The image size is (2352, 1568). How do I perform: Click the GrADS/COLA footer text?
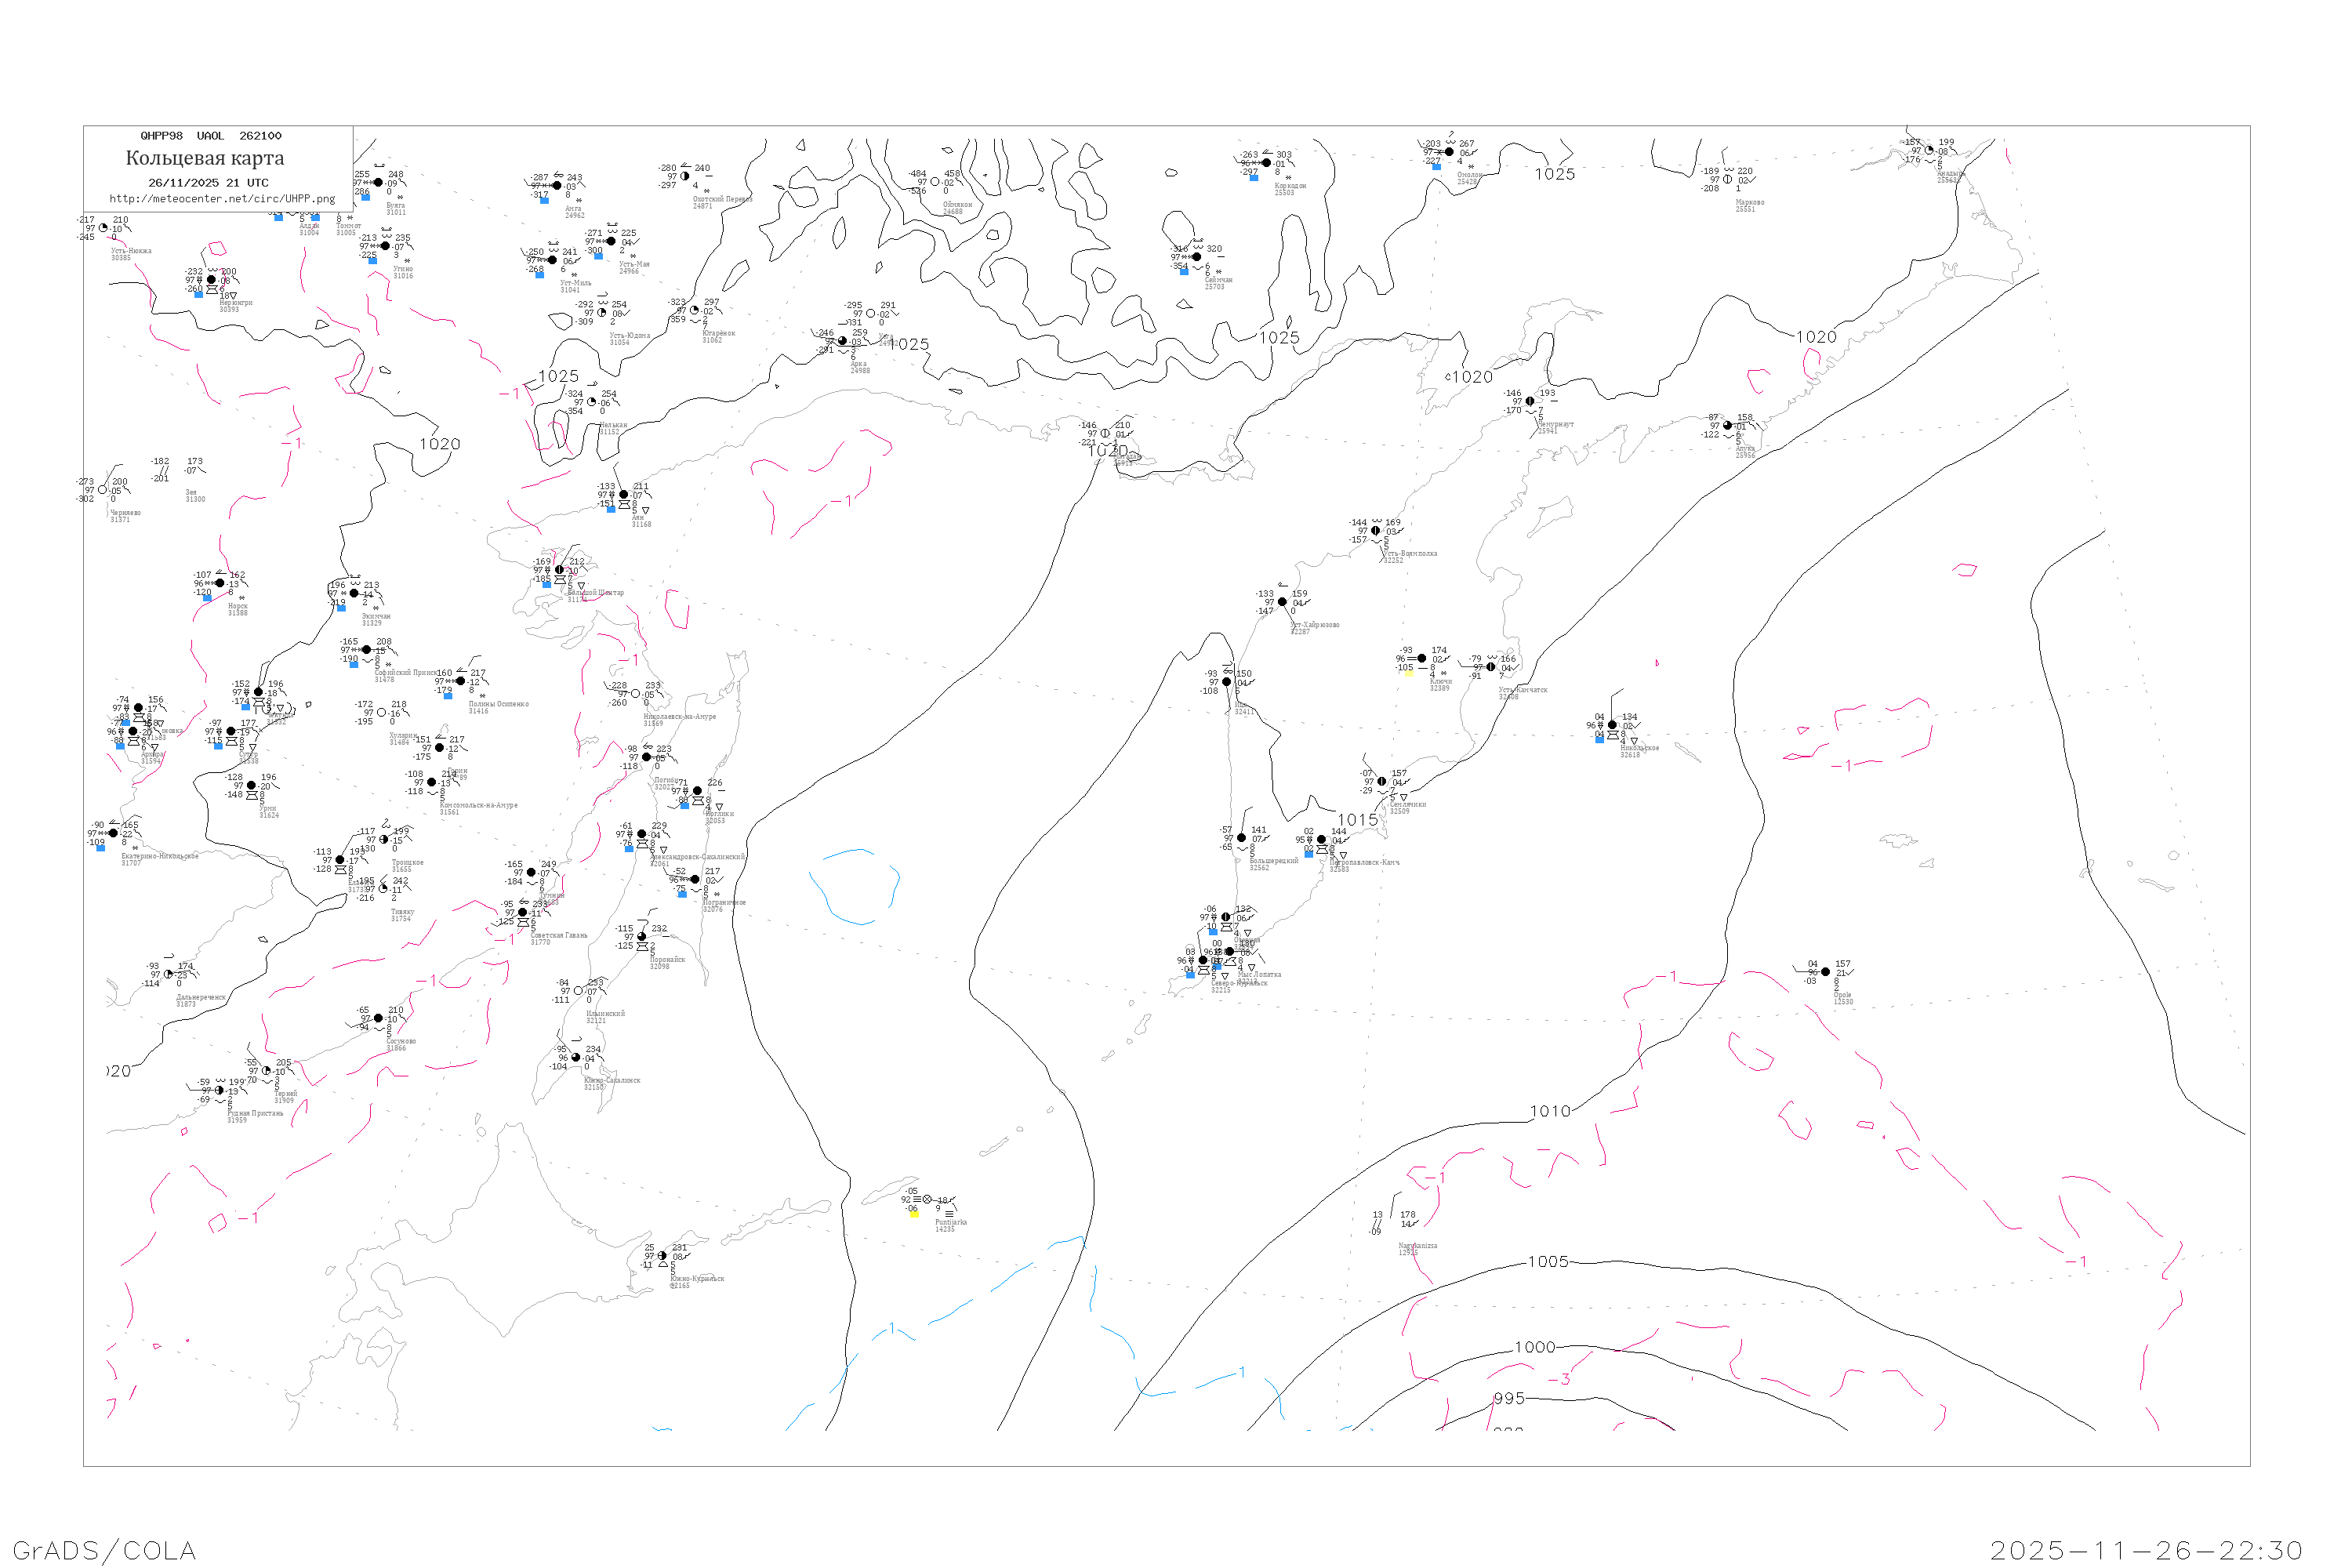point(104,1550)
